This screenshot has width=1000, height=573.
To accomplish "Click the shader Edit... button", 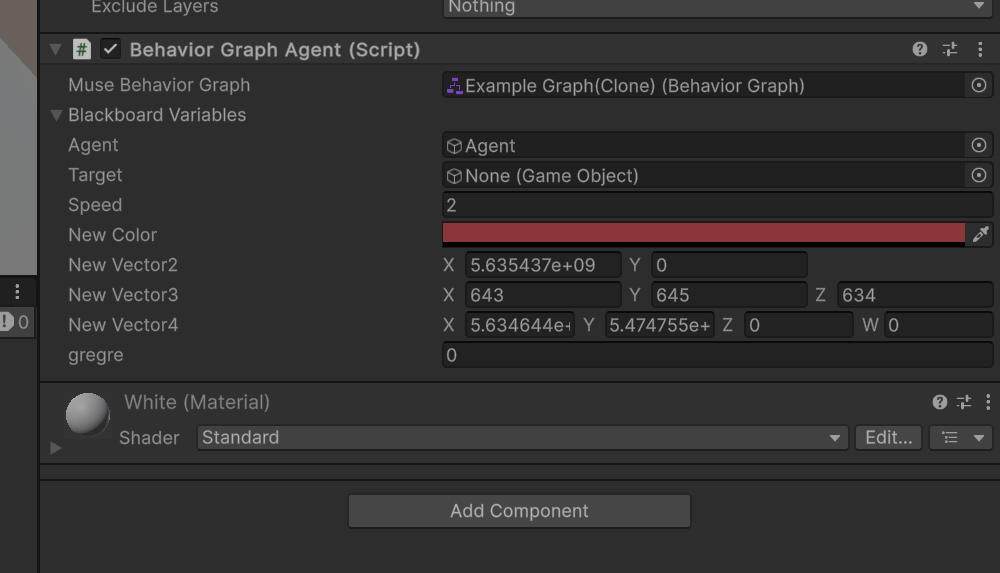I will click(888, 438).
